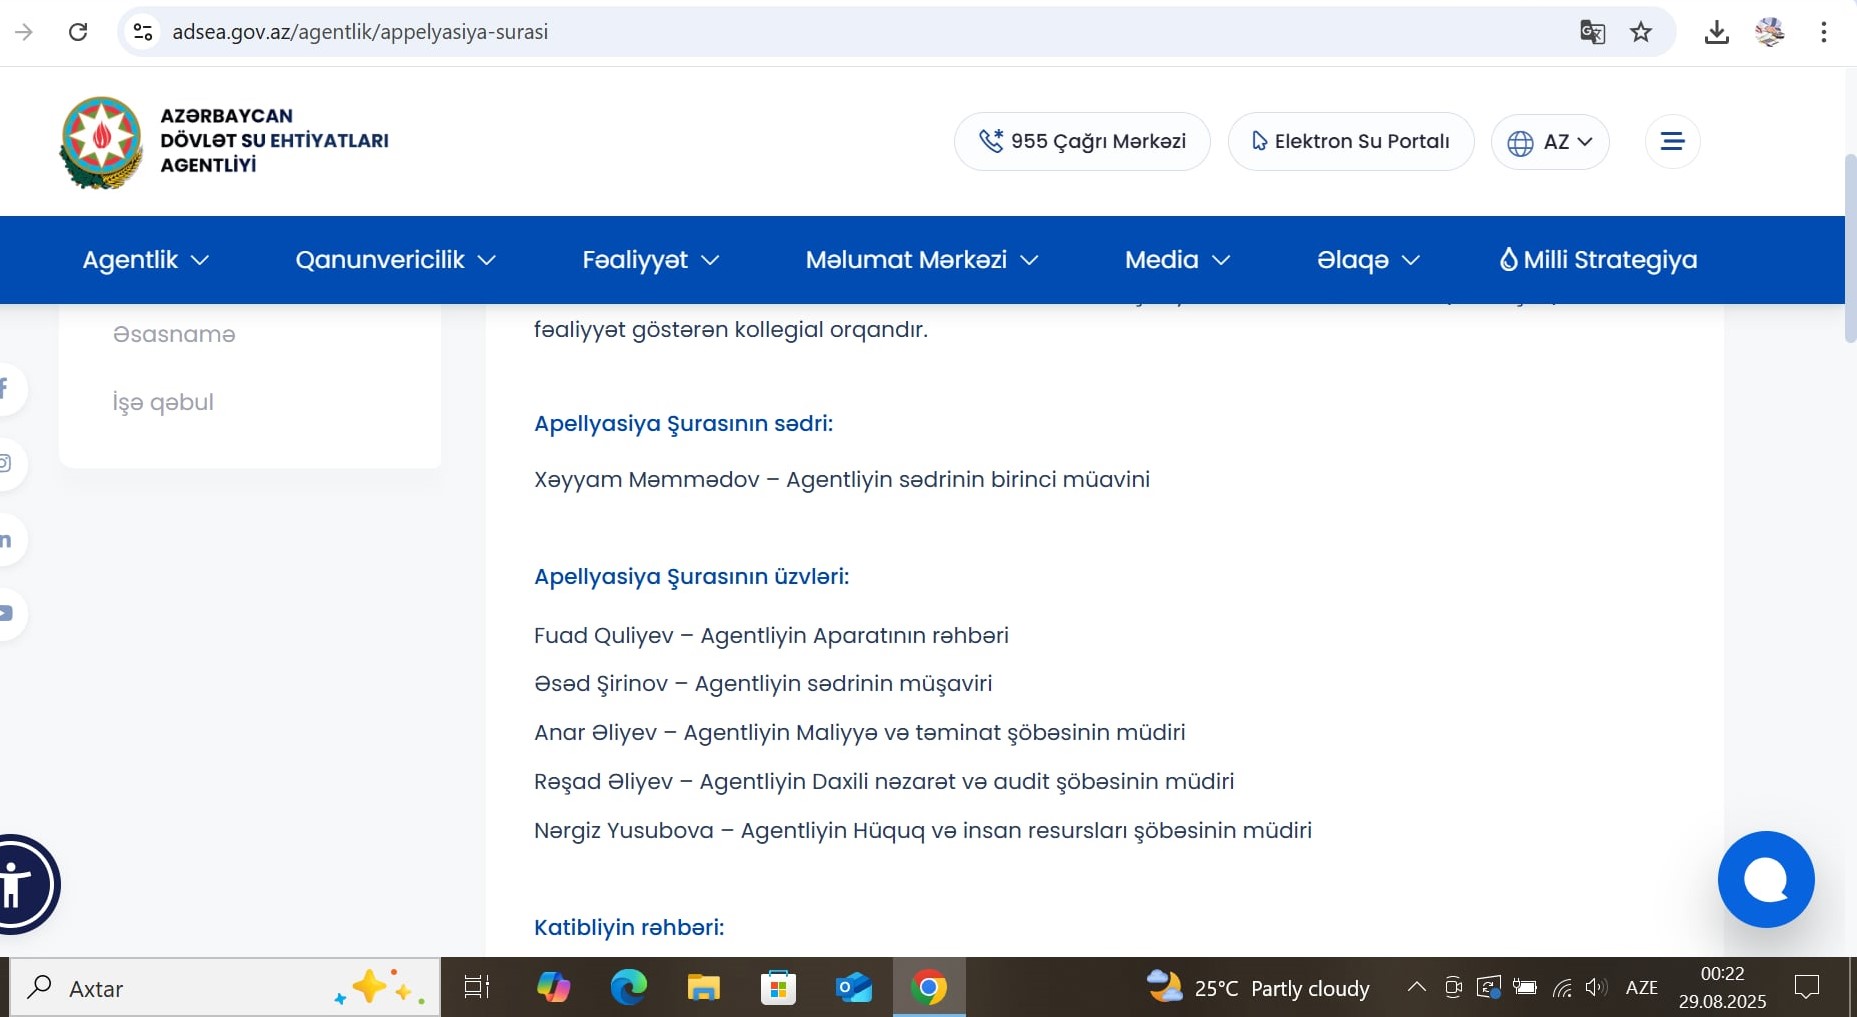Go to İşə qəbul page
This screenshot has width=1857, height=1017.
[x=163, y=402]
